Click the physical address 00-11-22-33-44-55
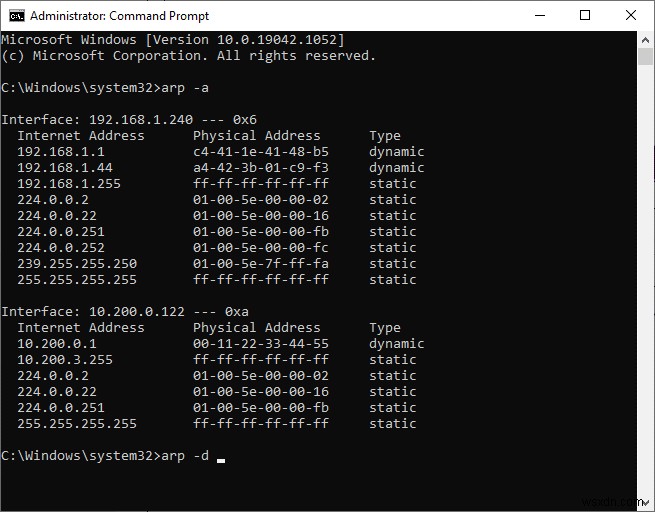 coord(260,344)
